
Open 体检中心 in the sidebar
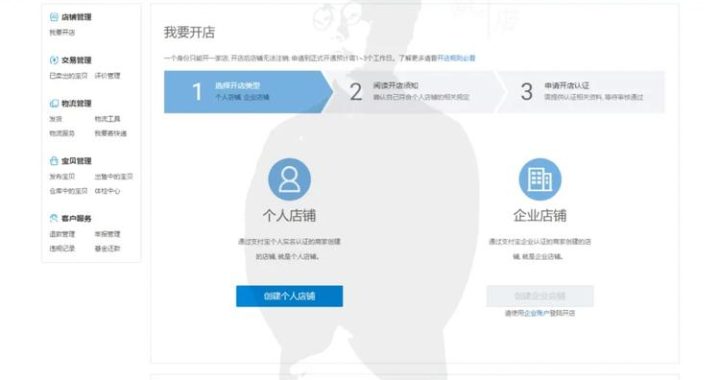[107, 191]
